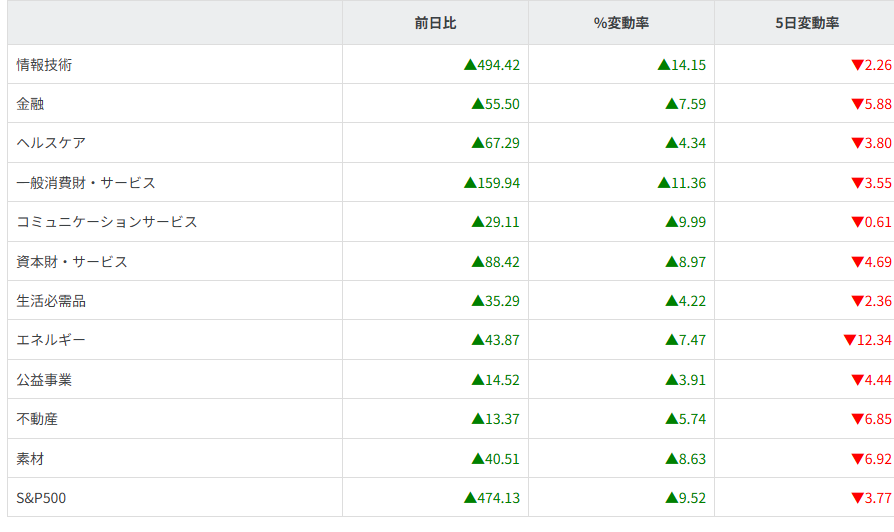Select the 素材 sector name
Viewport: 894px width, 532px height.
(x=31, y=459)
